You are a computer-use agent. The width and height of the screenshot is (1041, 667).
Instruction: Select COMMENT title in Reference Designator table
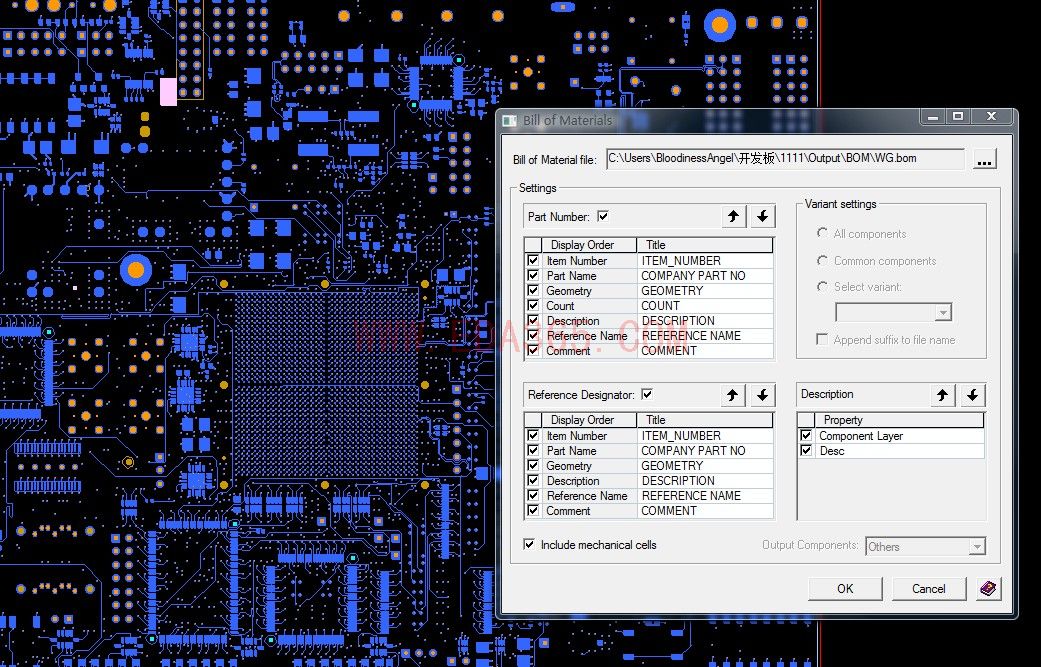pyautogui.click(x=706, y=511)
